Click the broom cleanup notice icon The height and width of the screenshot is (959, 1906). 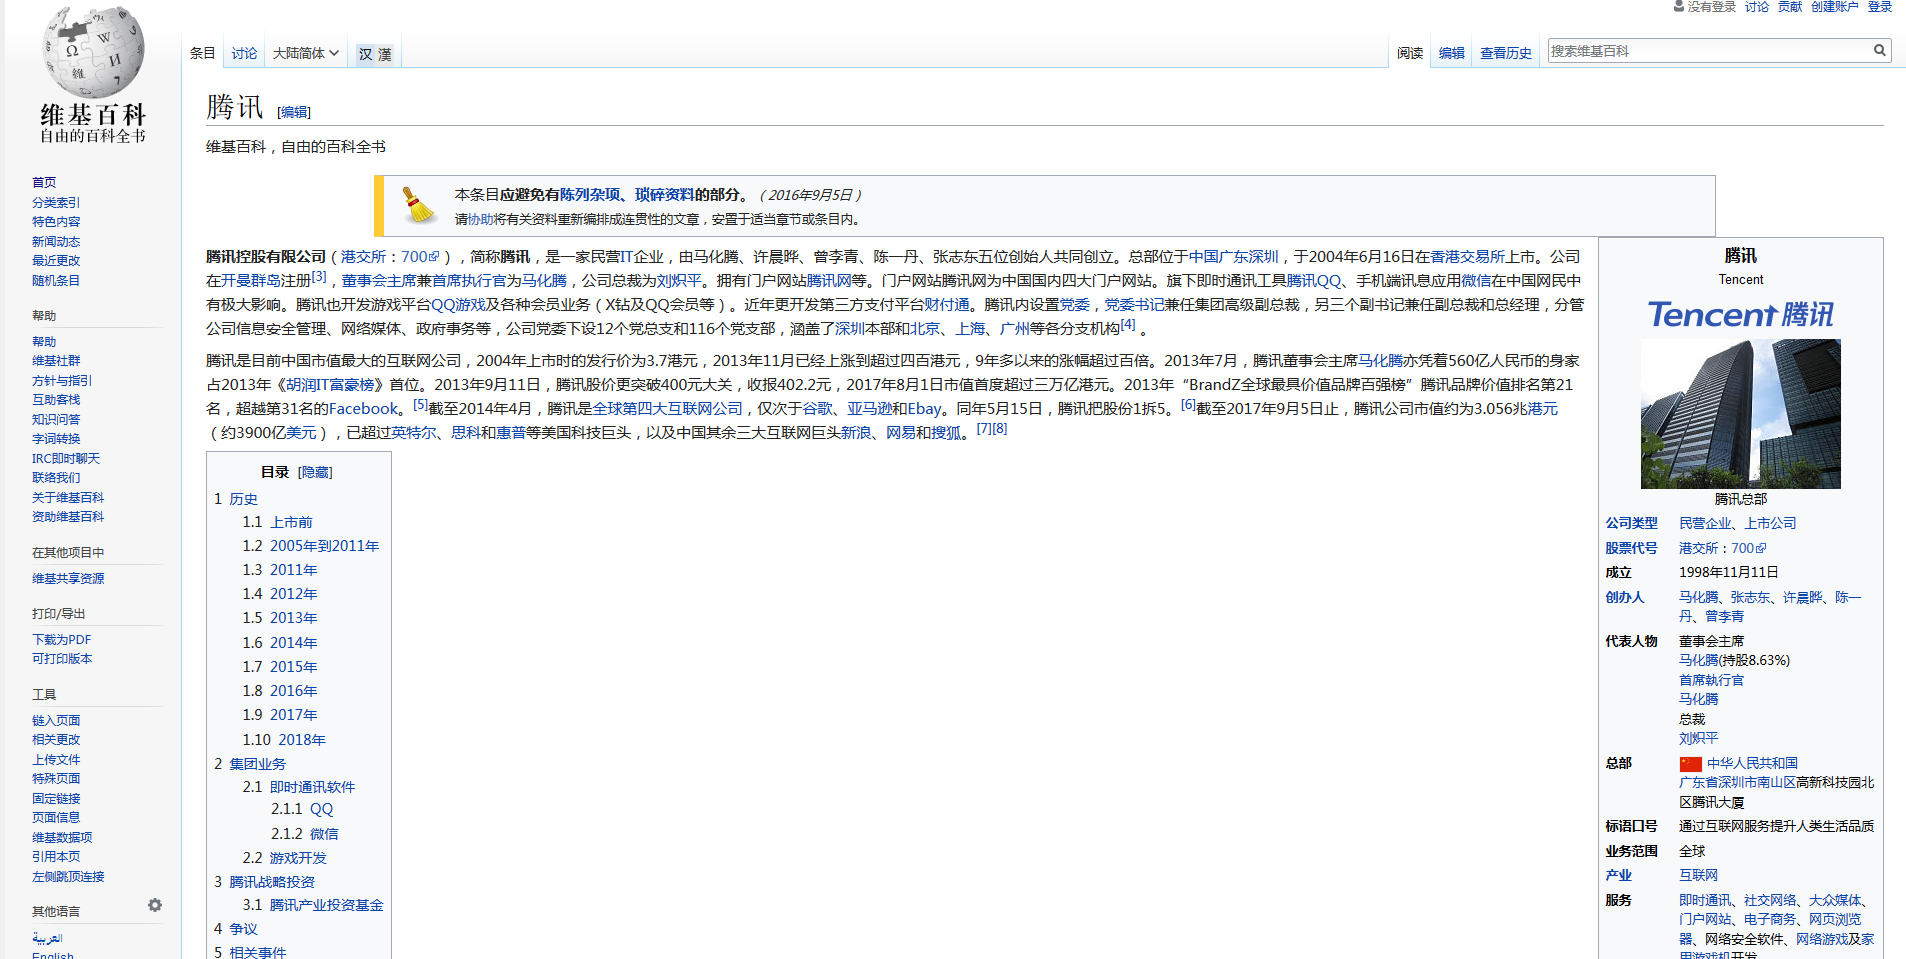click(418, 205)
